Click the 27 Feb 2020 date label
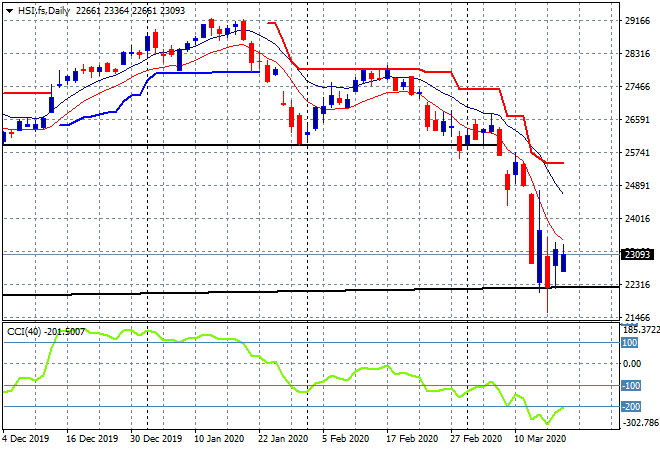The image size is (660, 450). tap(476, 439)
